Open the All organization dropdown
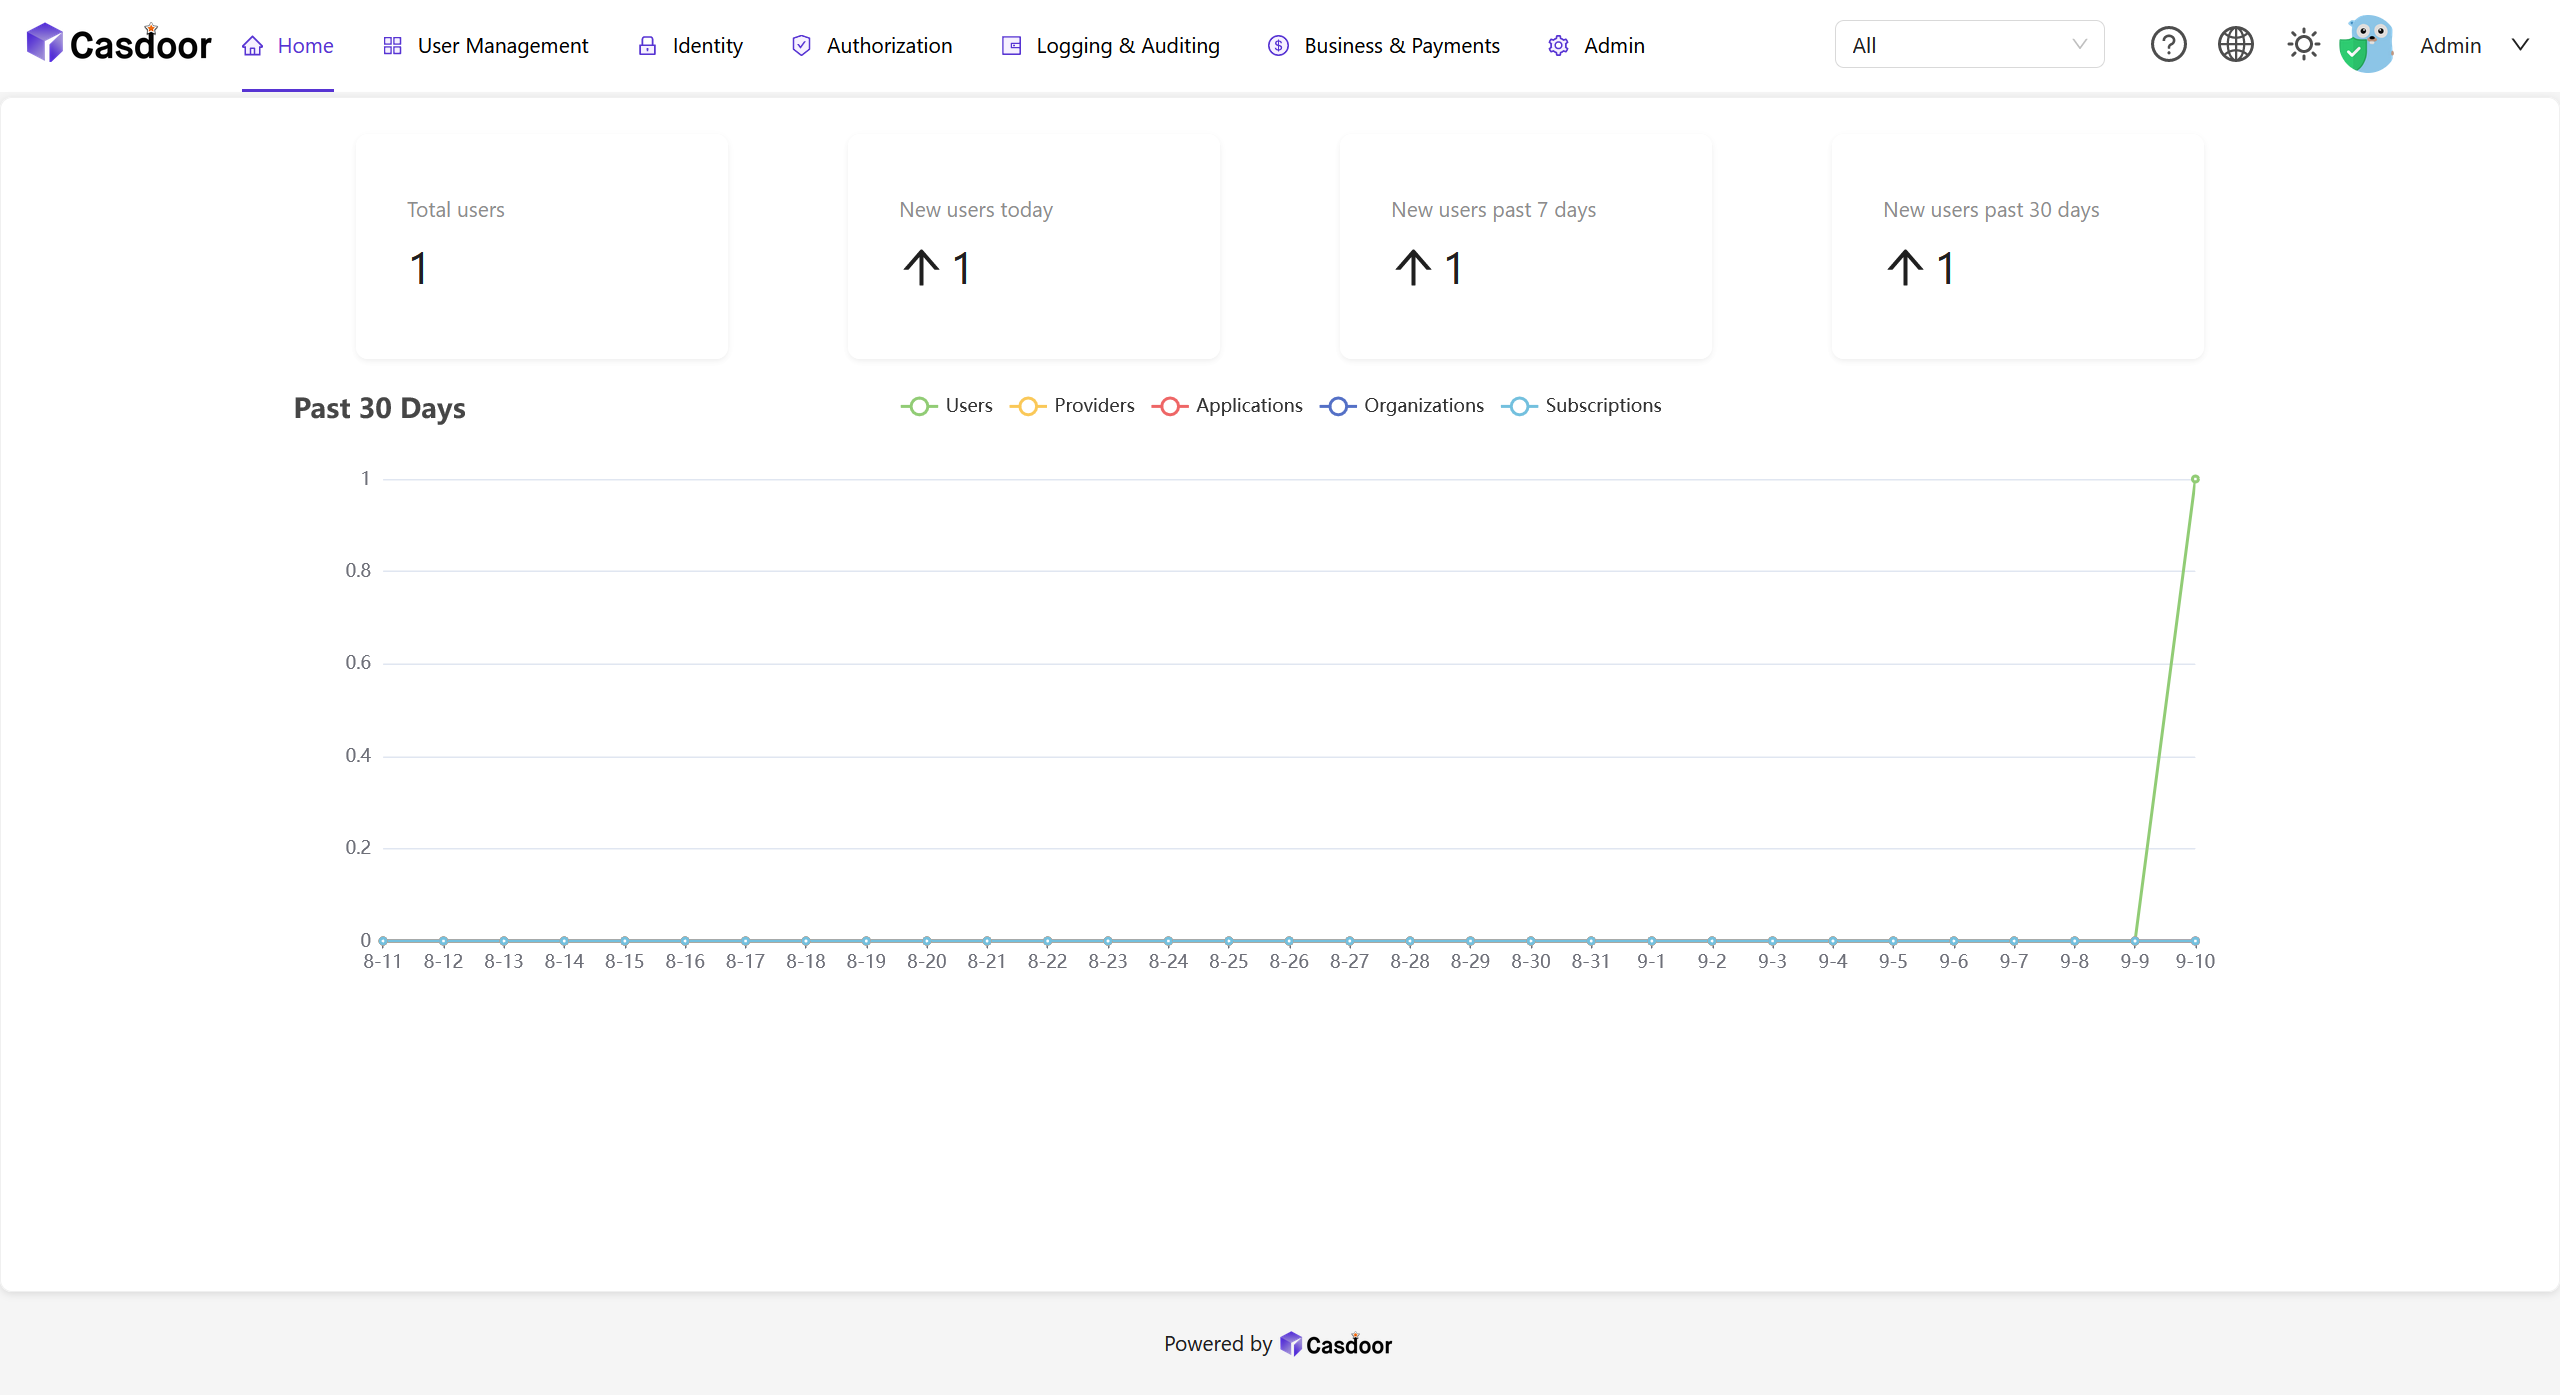The height and width of the screenshot is (1395, 2560). tap(1968, 45)
